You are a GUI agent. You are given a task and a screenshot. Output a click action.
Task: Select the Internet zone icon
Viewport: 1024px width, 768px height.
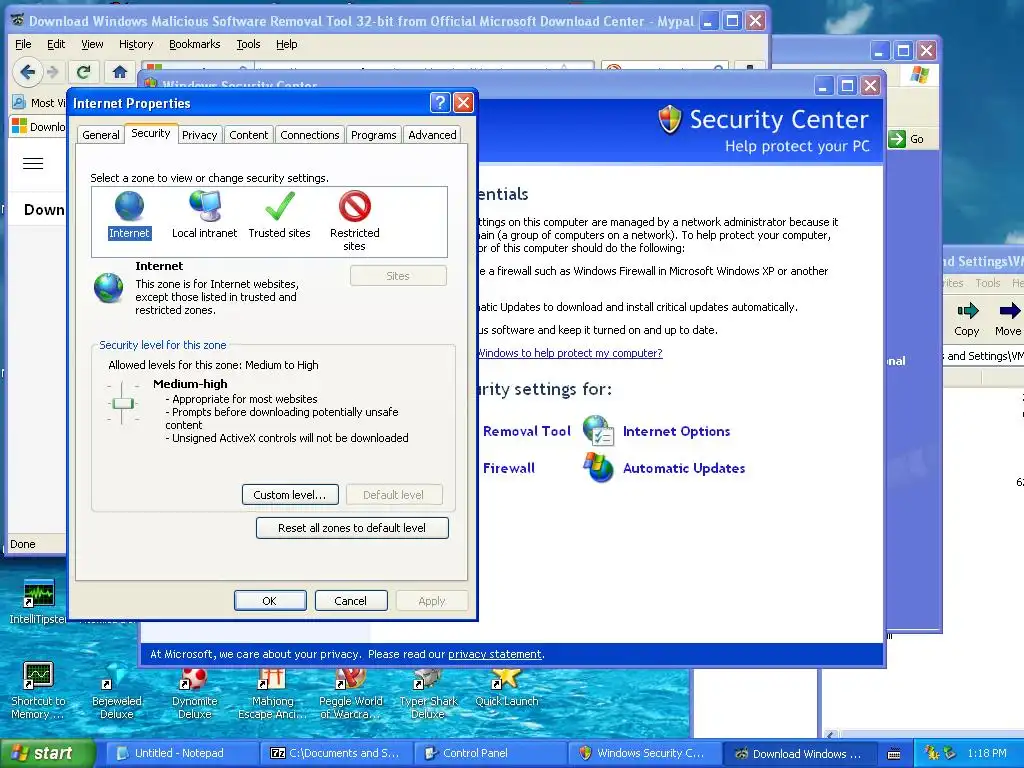129,205
